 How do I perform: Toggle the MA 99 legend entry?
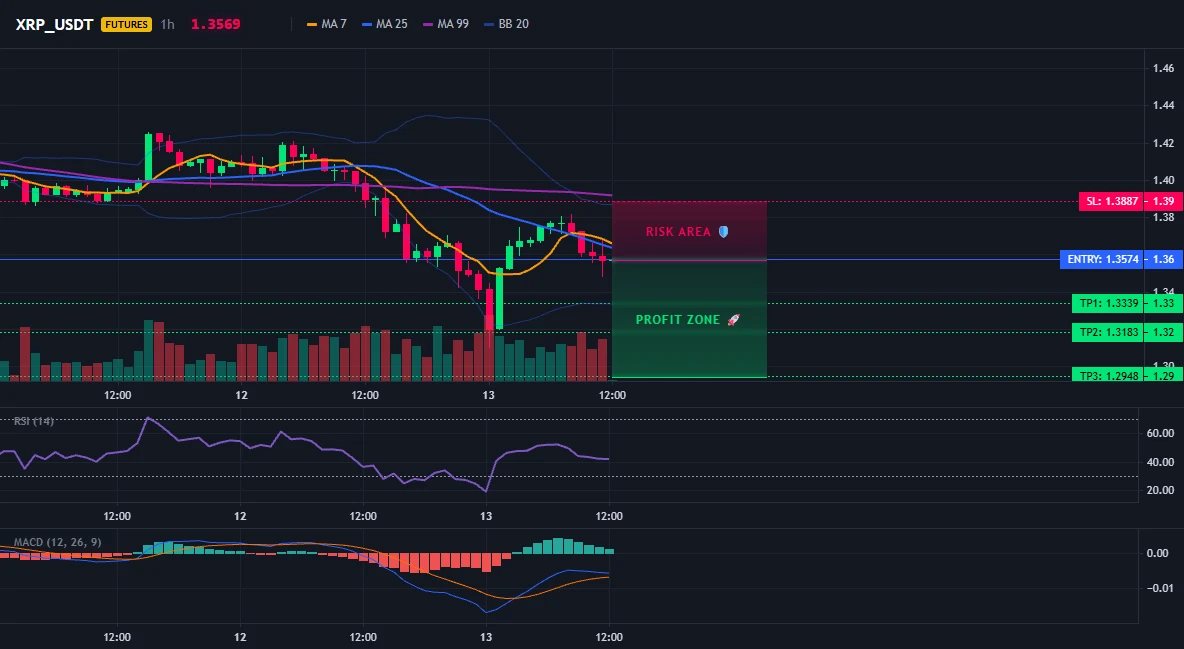pos(446,24)
